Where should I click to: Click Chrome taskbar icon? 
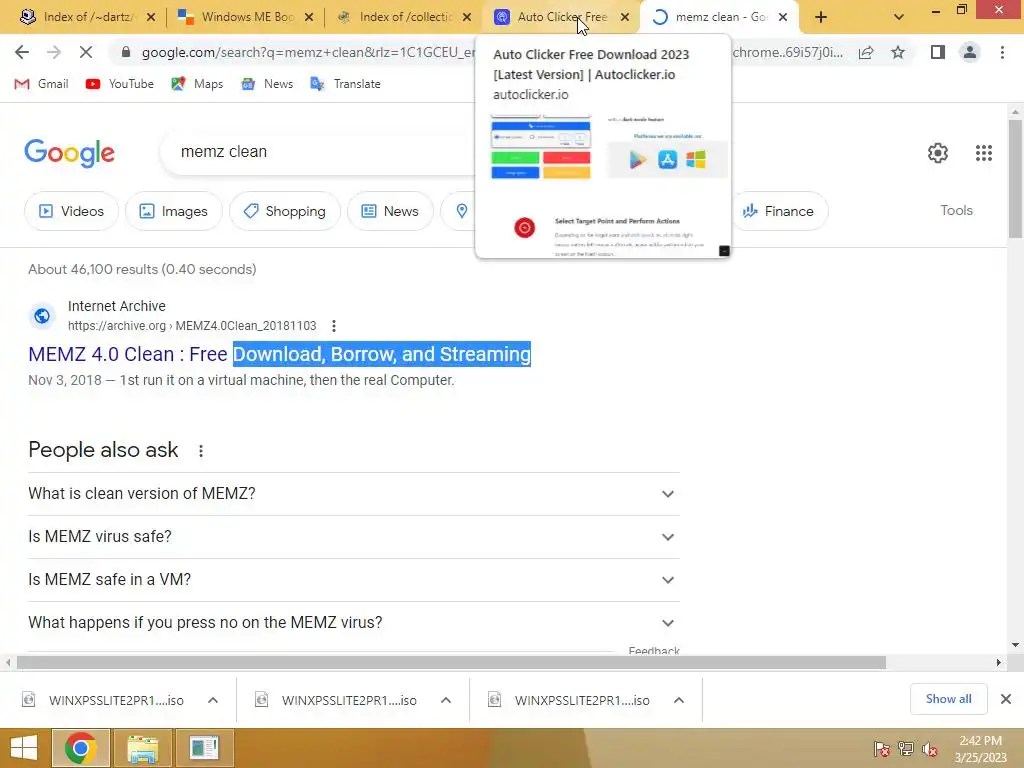(x=80, y=748)
